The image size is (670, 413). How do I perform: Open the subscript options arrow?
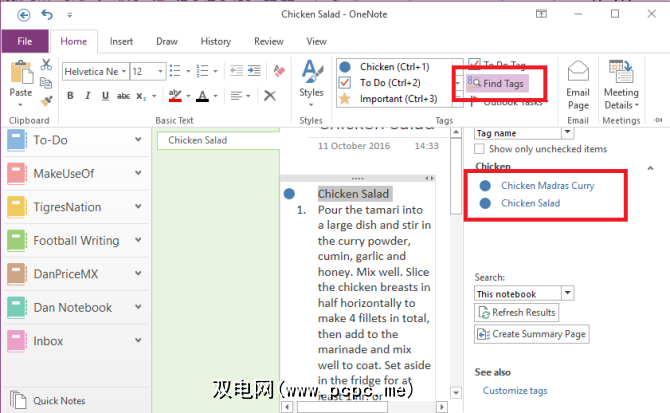point(154,96)
